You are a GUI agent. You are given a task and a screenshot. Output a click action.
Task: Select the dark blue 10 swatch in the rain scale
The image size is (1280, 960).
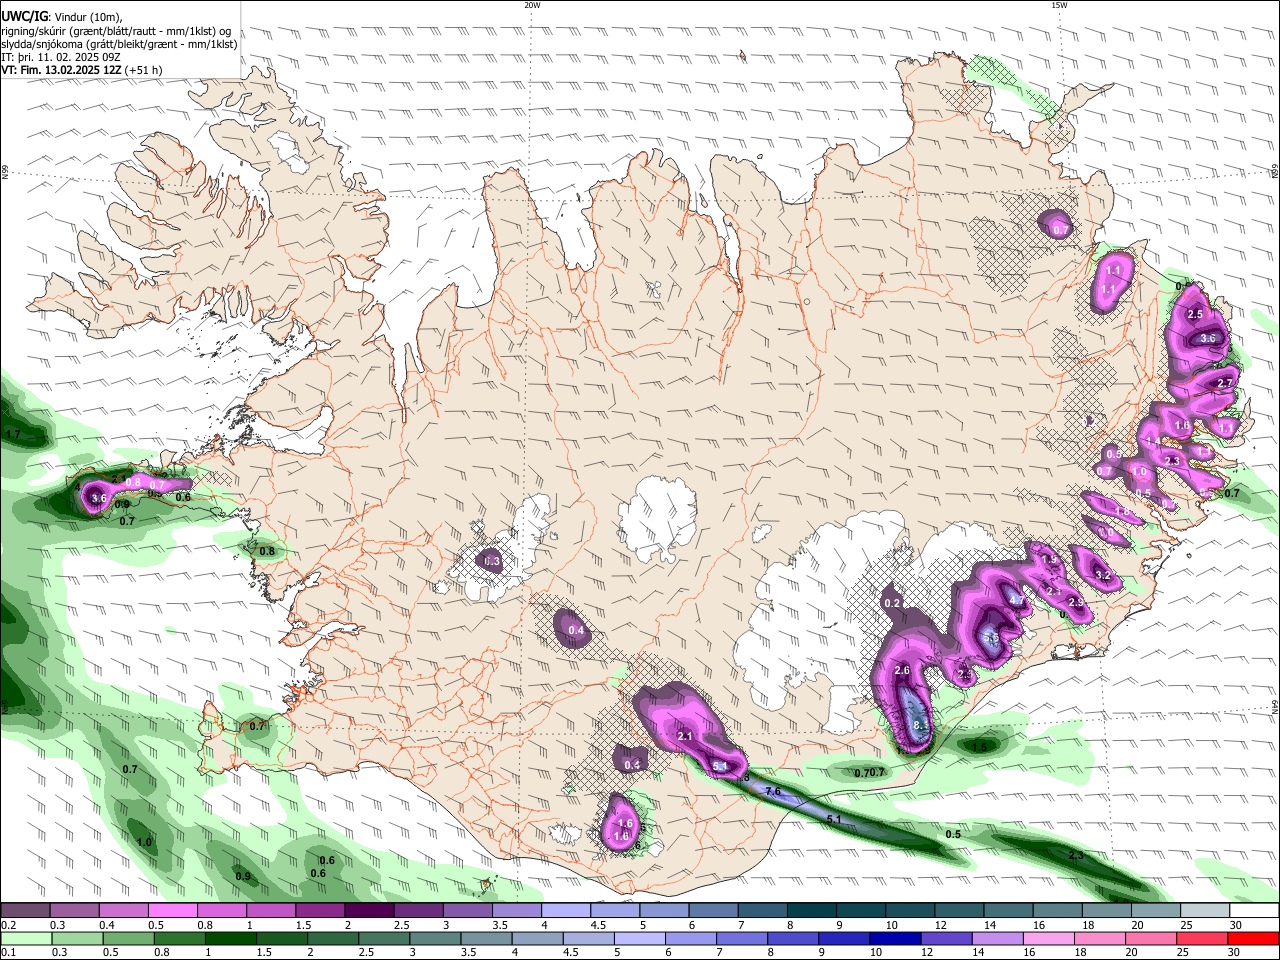pyautogui.click(x=893, y=938)
